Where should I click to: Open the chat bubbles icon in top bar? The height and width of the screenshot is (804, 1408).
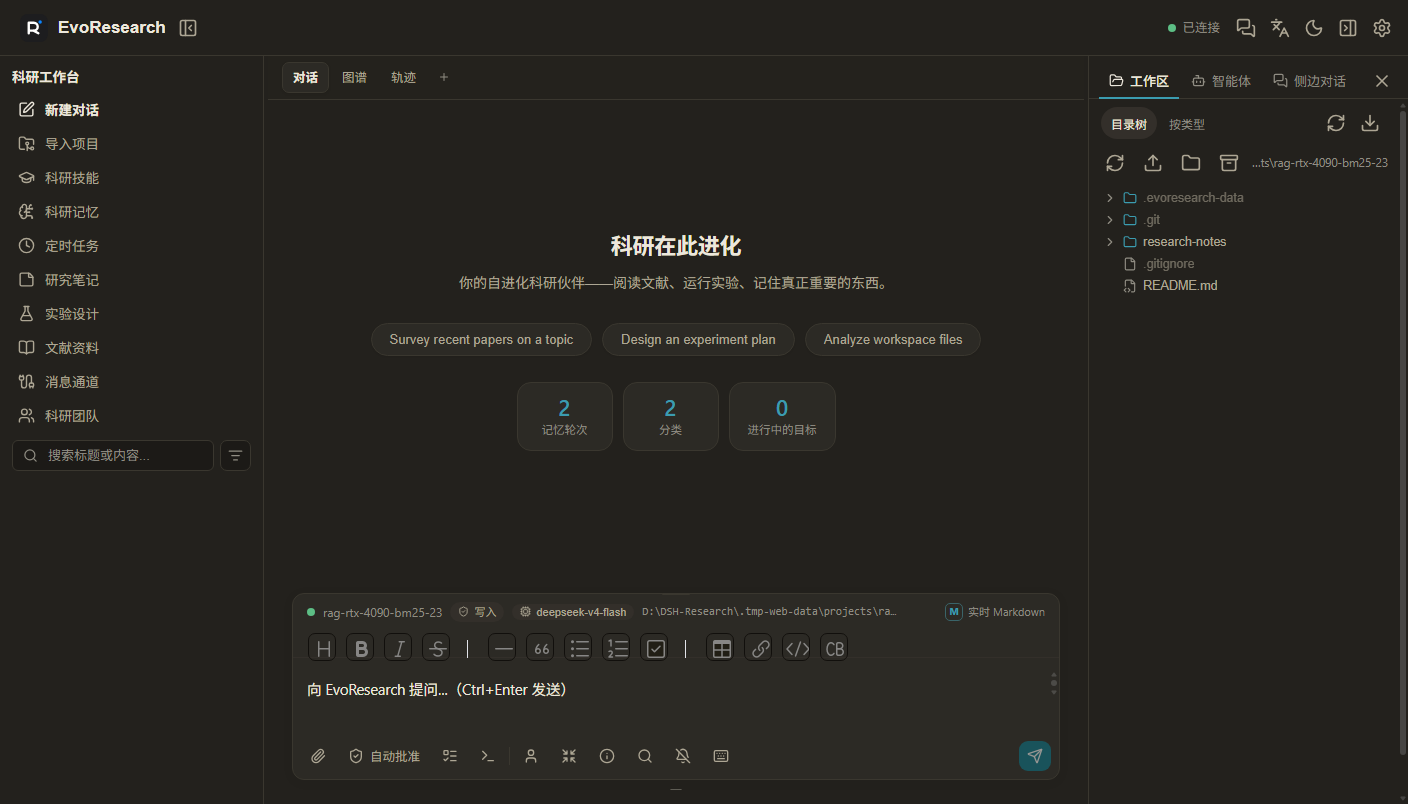tap(1246, 28)
